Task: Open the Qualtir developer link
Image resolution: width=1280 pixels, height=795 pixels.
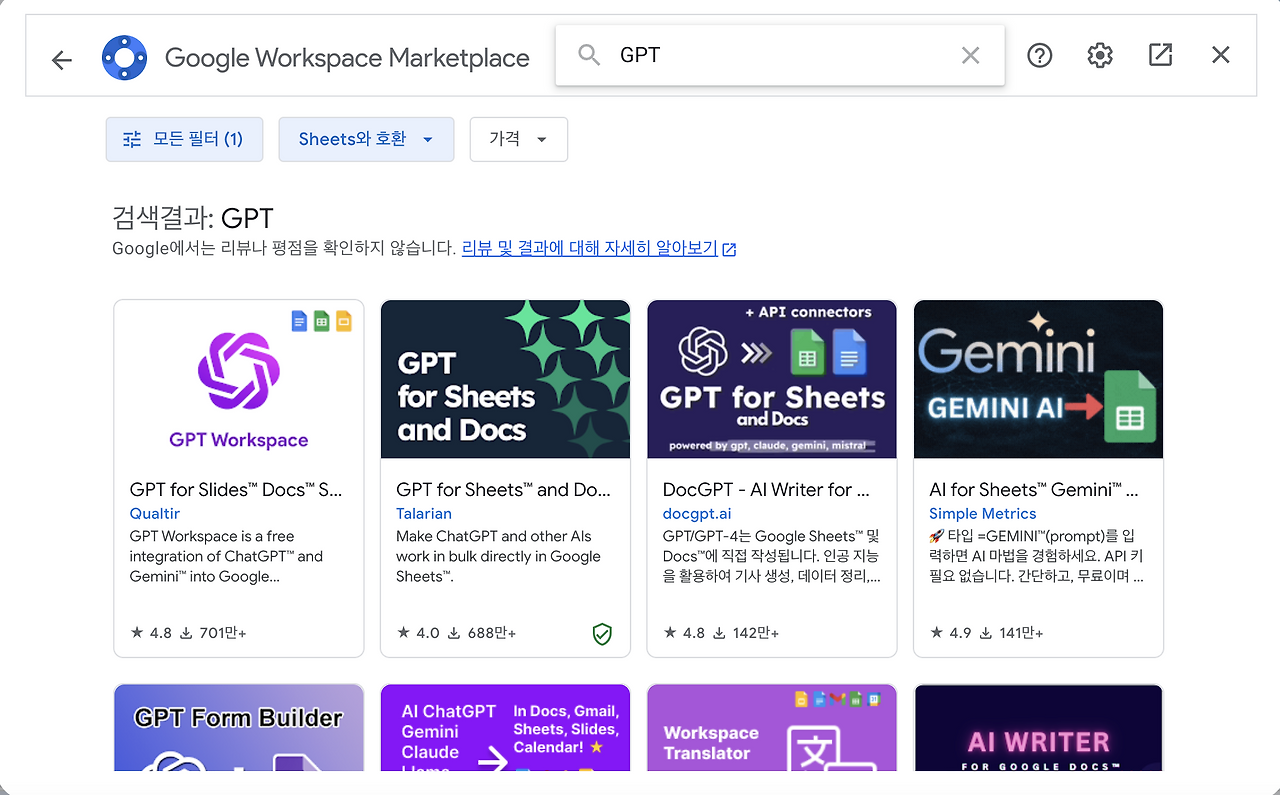Action: point(155,513)
